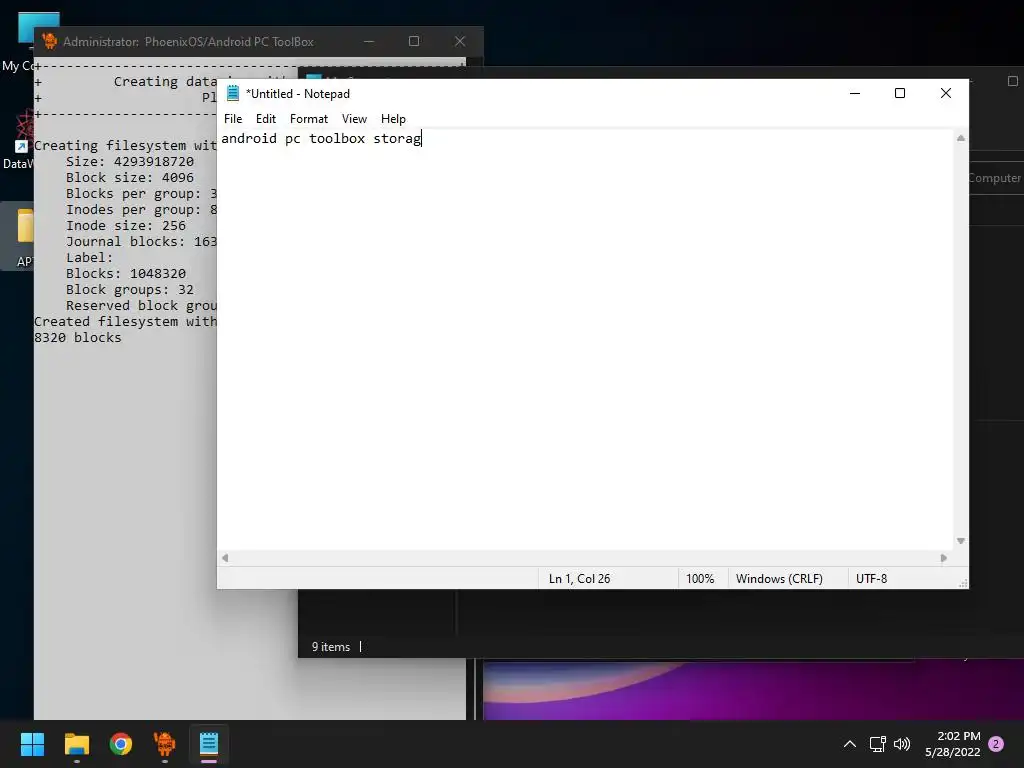The width and height of the screenshot is (1024, 768).
Task: Select the DataW desktop shortcut icon
Action: click(18, 140)
